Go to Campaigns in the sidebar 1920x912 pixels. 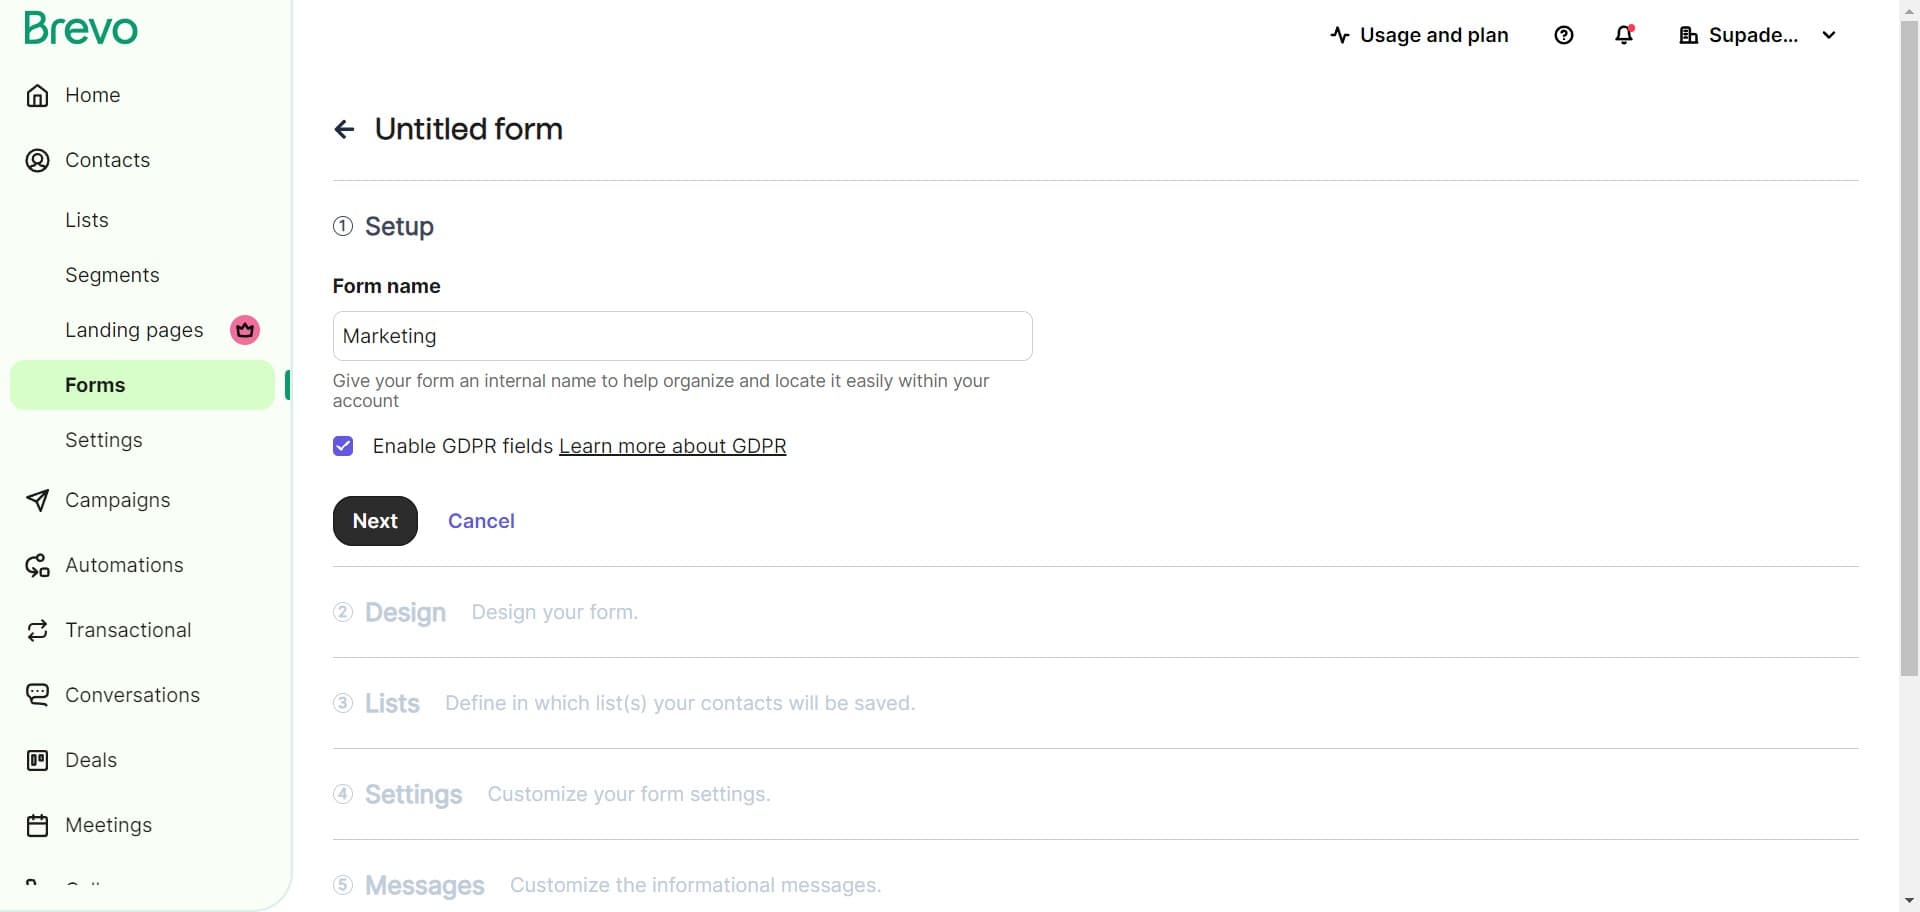[x=117, y=500]
